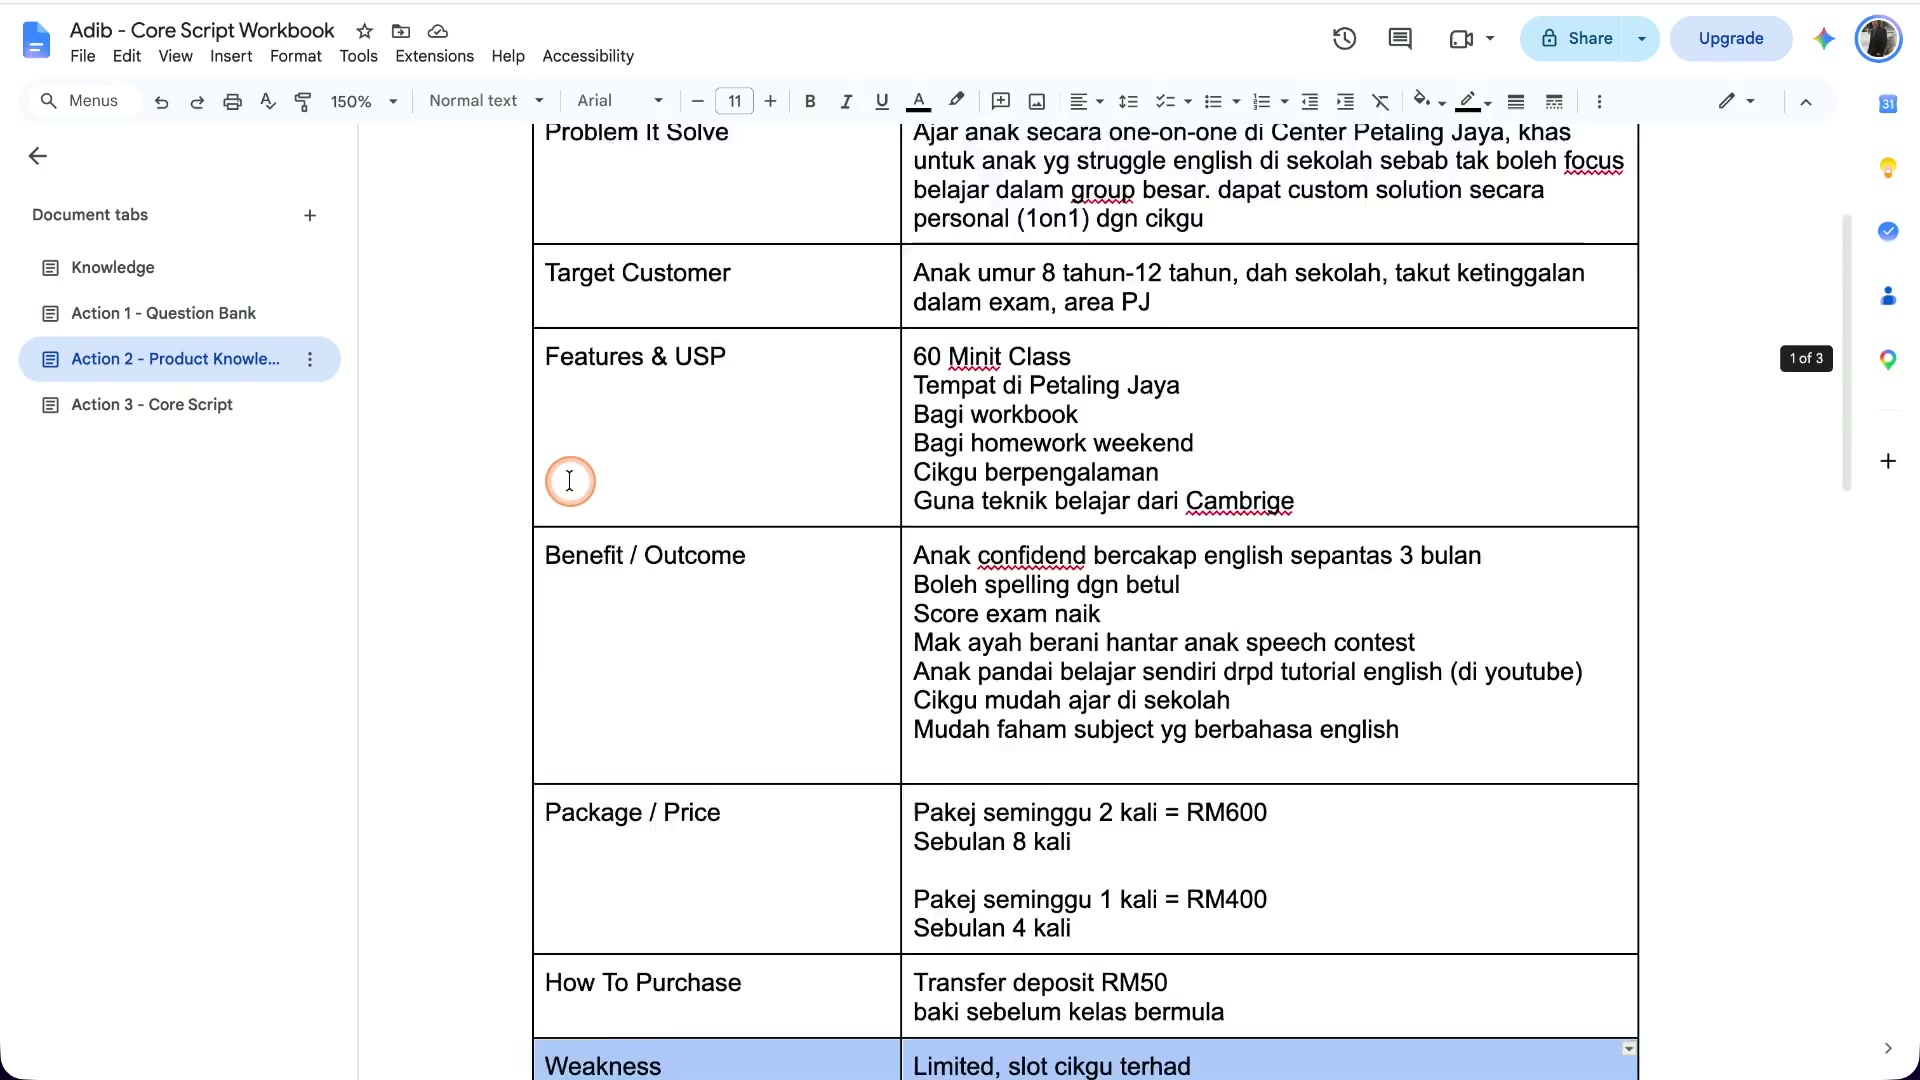Add a comment from the toolbar
The width and height of the screenshot is (1920, 1080).
tap(1001, 101)
